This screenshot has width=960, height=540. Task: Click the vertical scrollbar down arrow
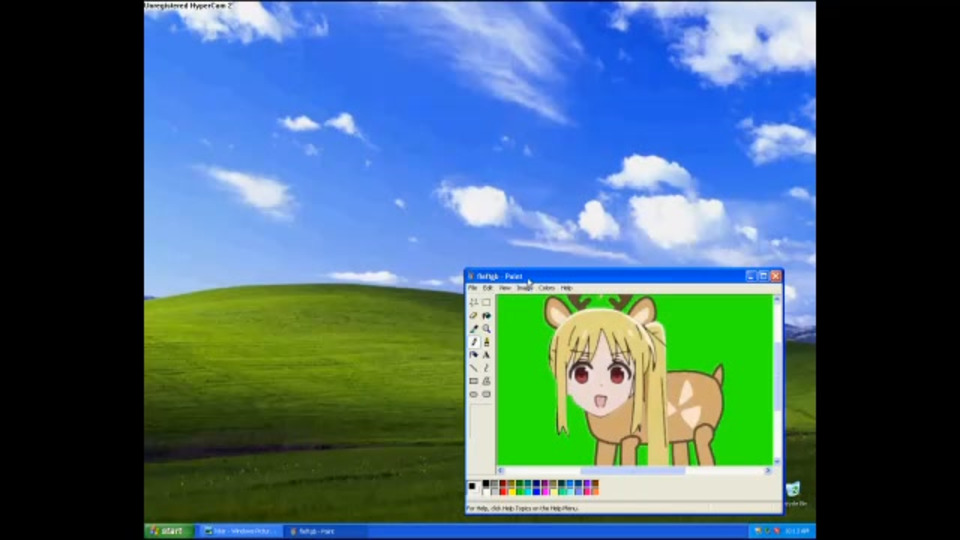click(777, 462)
